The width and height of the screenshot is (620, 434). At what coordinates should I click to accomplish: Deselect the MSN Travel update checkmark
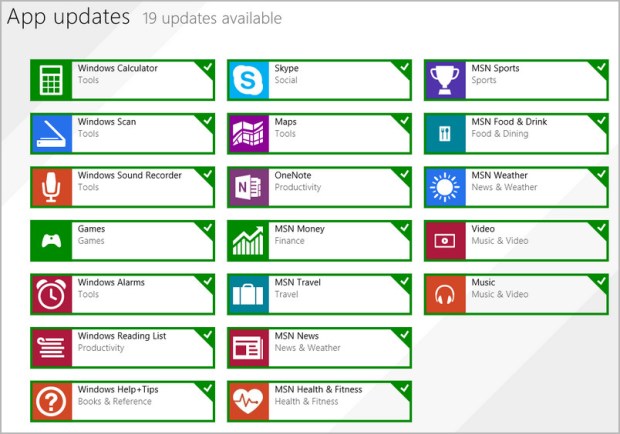[x=404, y=280]
